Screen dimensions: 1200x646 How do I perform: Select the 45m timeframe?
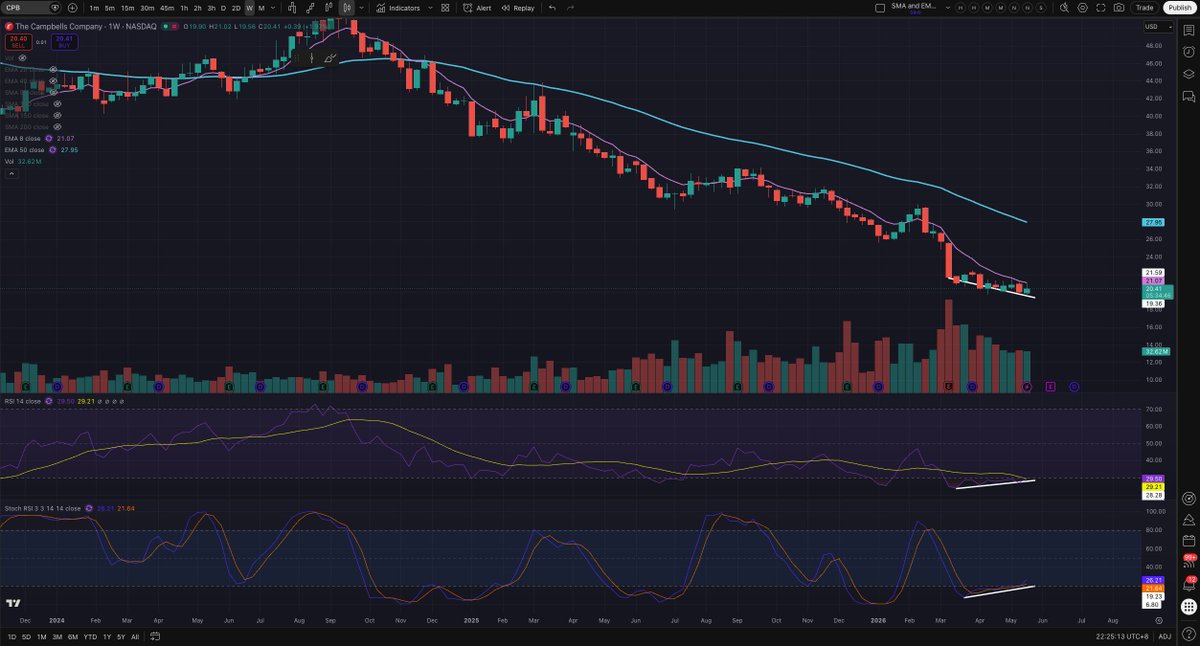click(x=166, y=7)
